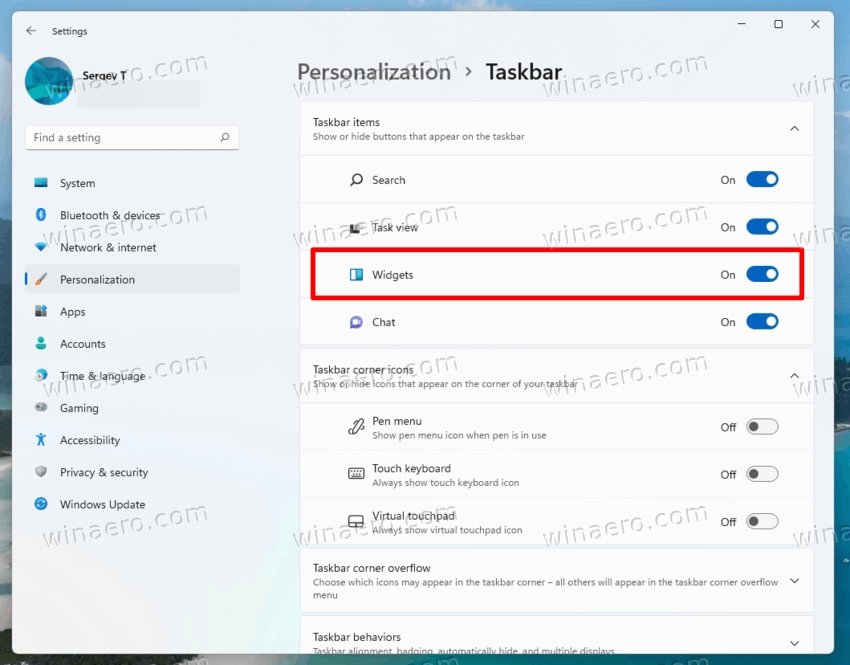Viewport: 850px width, 665px height.
Task: Go to Network & internet section
Action: [x=132, y=247]
